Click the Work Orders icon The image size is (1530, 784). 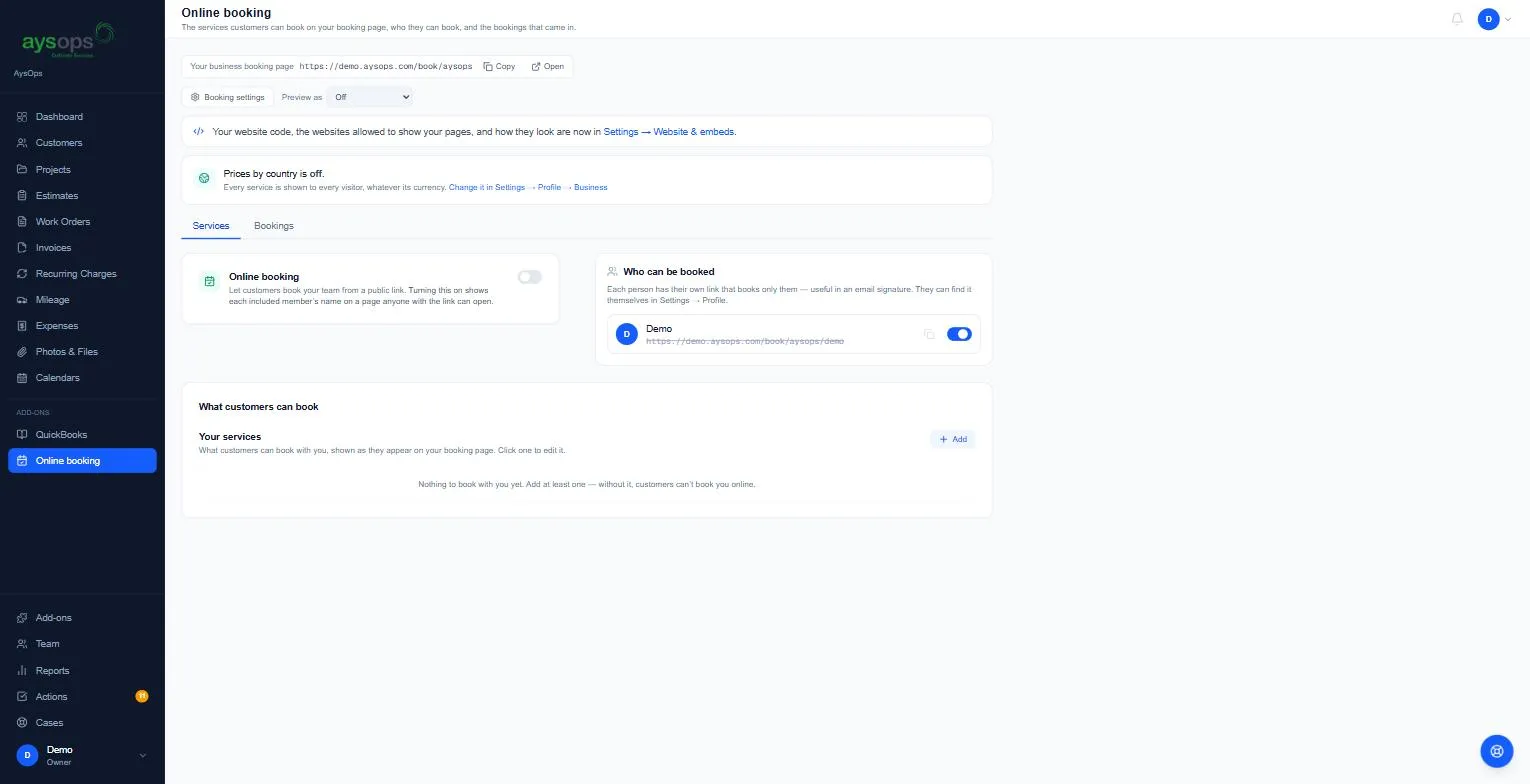(22, 221)
